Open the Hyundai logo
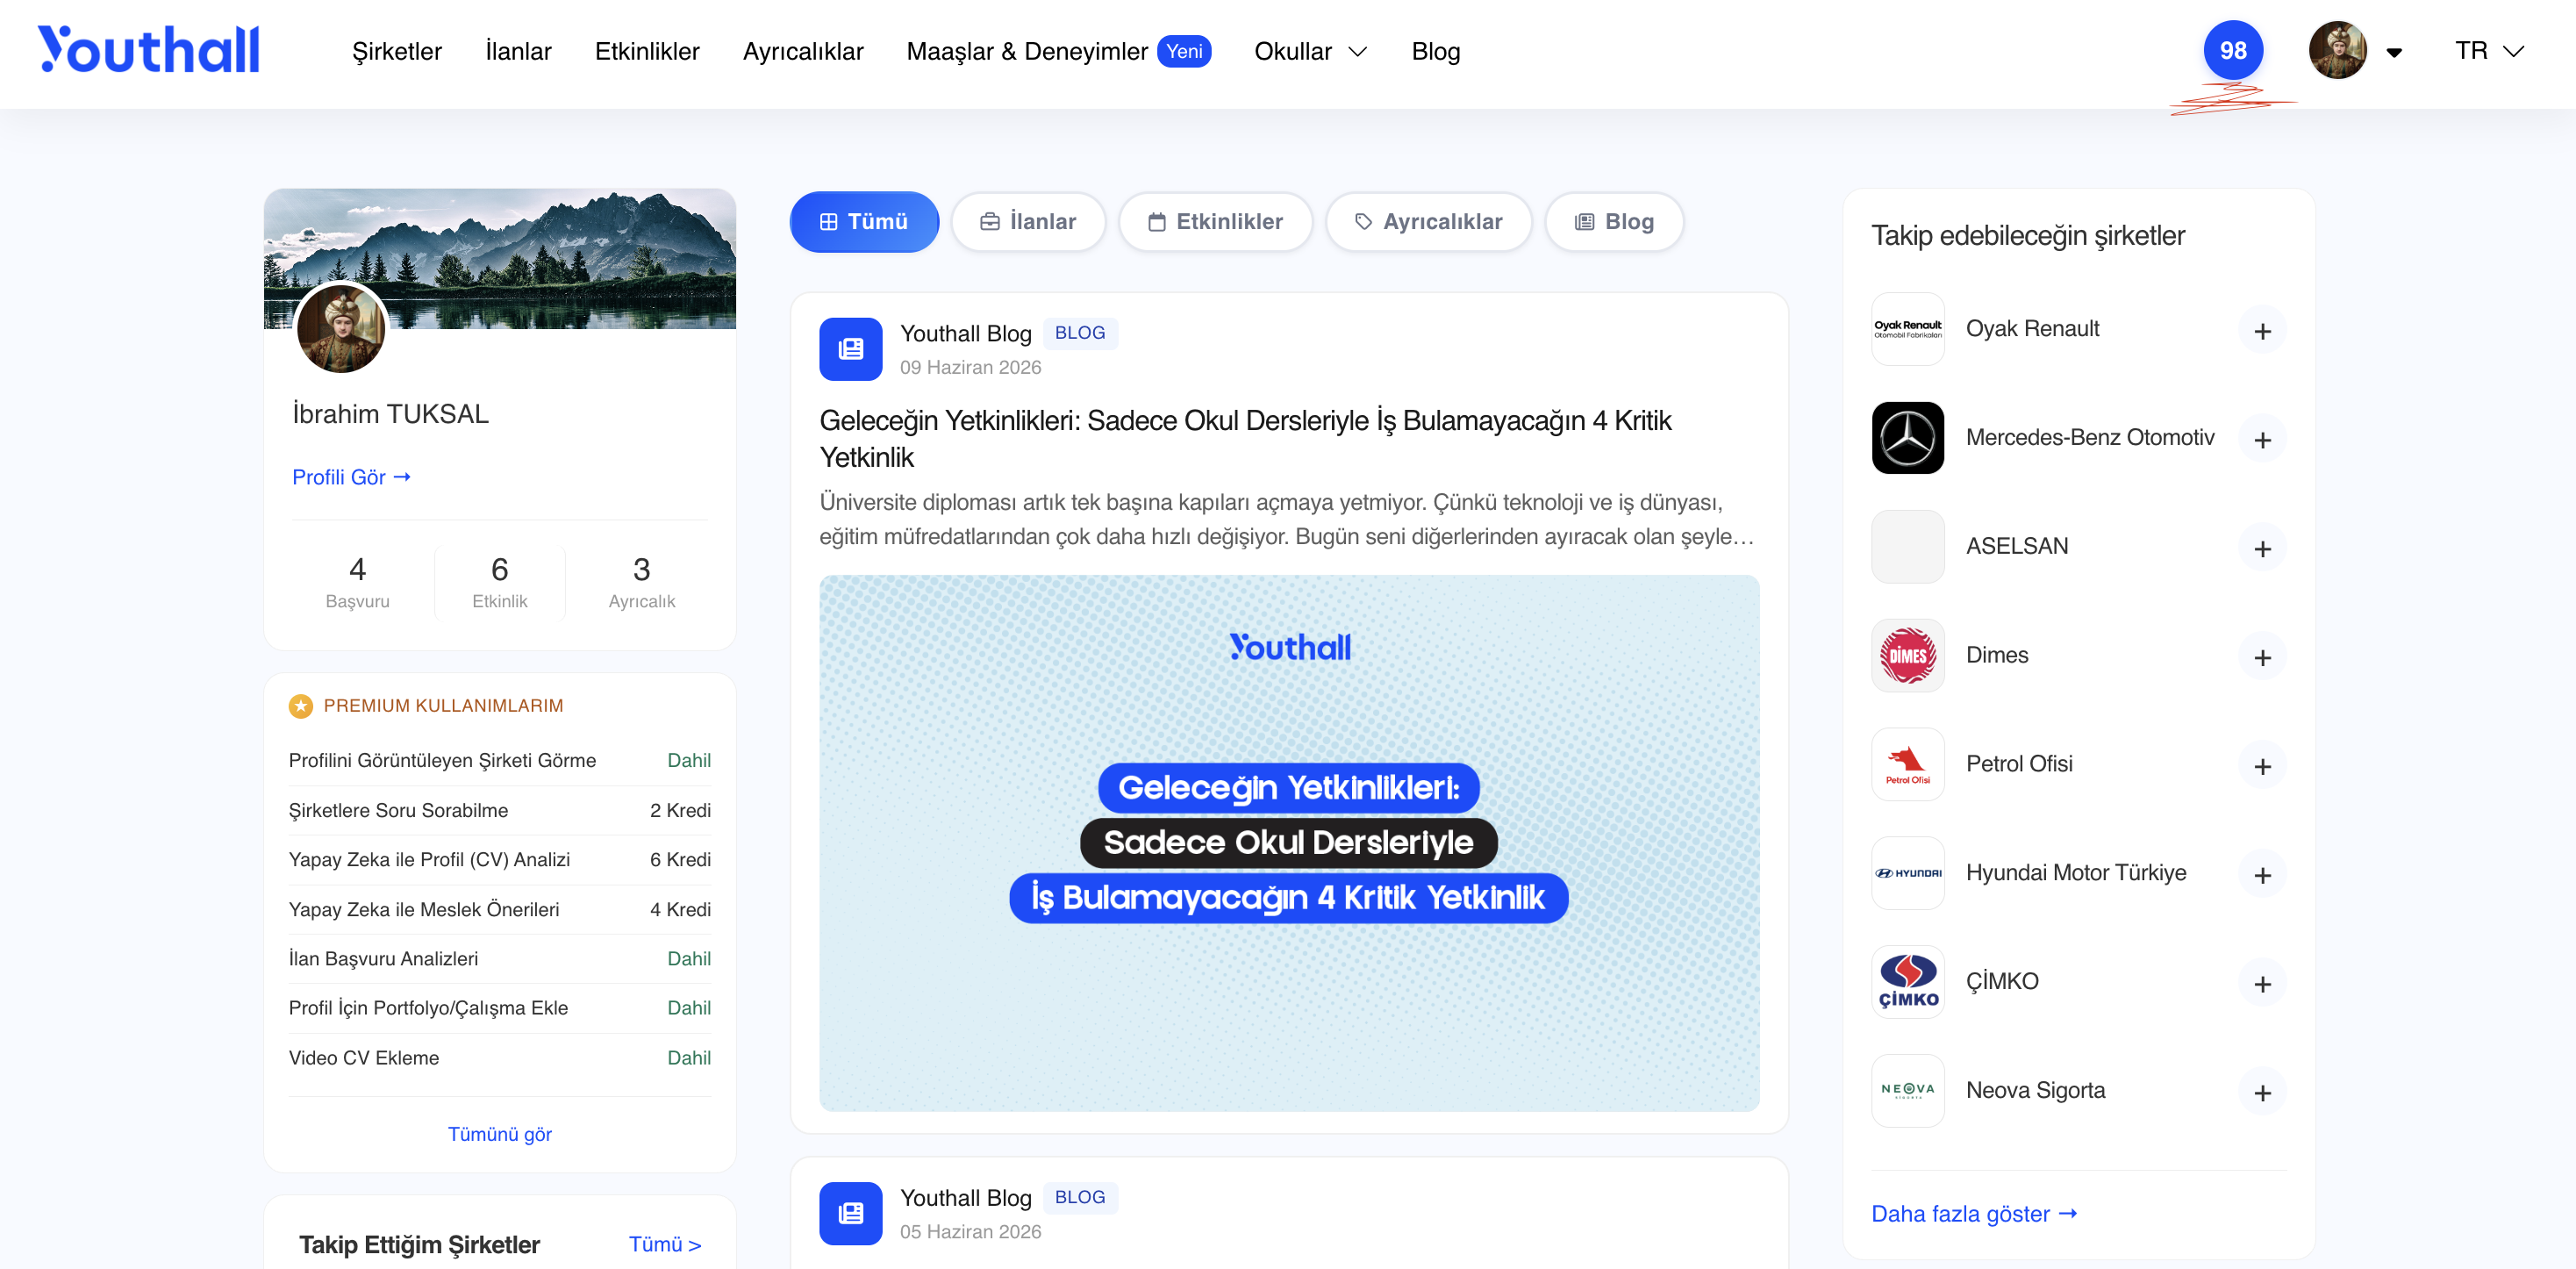Image resolution: width=2576 pixels, height=1269 pixels. [1907, 874]
